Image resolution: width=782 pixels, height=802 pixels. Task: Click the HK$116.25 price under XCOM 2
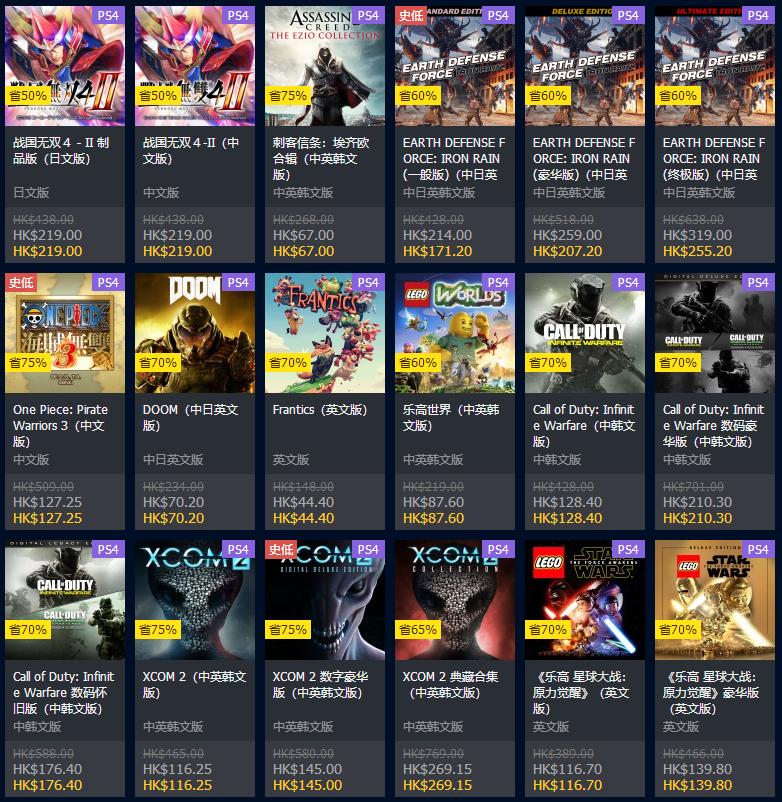(177, 785)
